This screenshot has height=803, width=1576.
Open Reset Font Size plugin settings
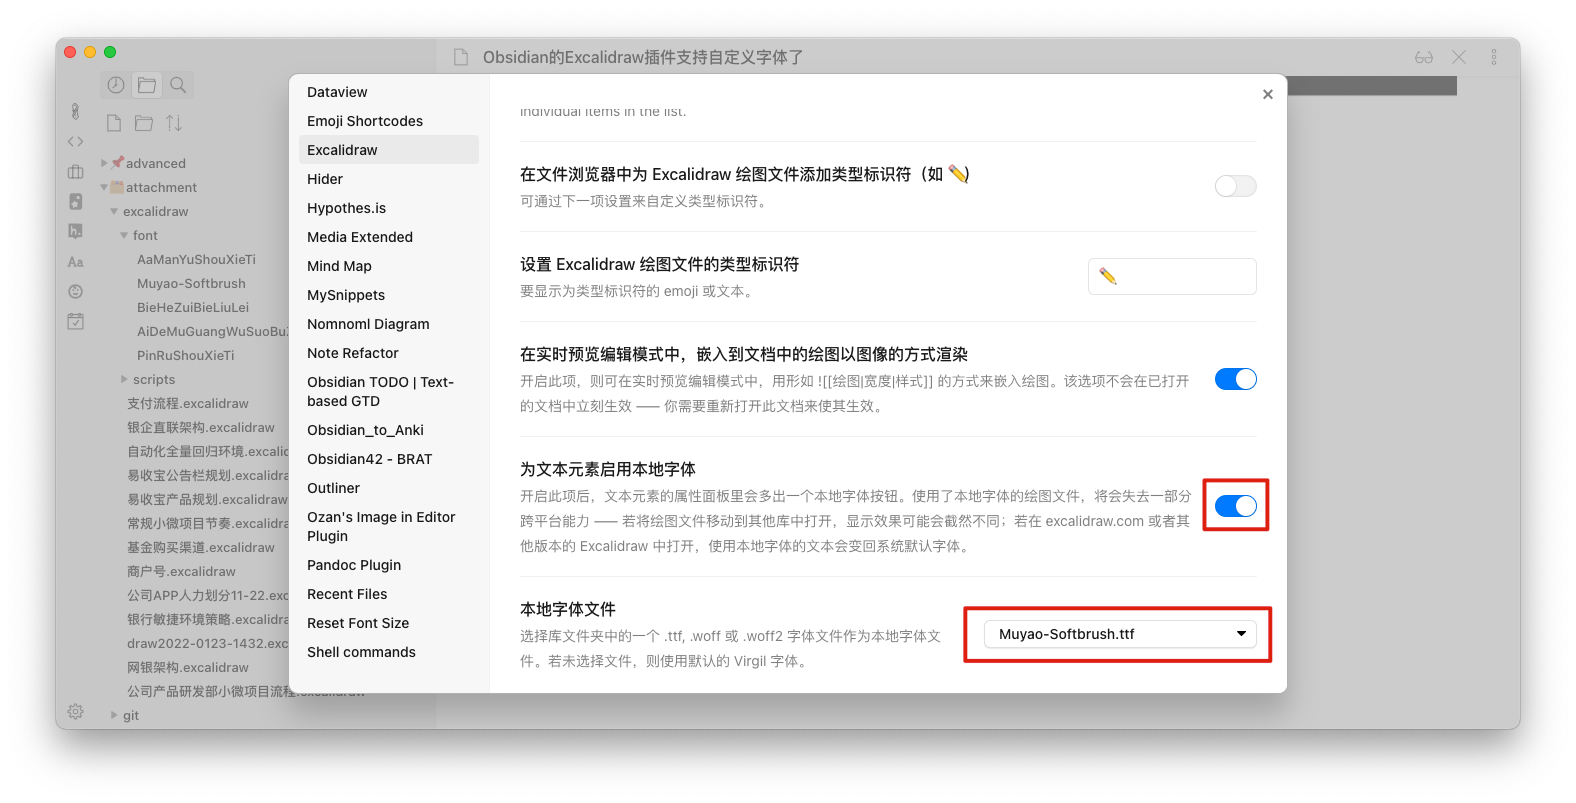pos(389,623)
